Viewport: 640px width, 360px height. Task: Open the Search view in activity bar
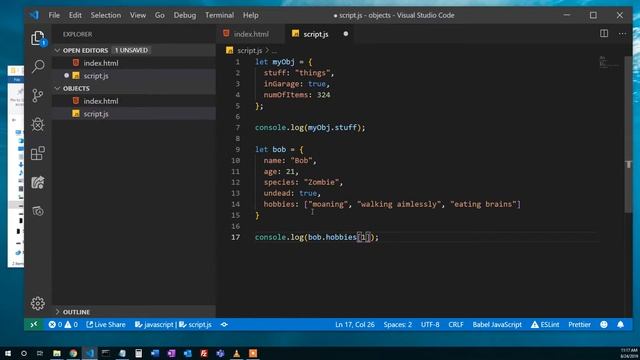coord(38,66)
